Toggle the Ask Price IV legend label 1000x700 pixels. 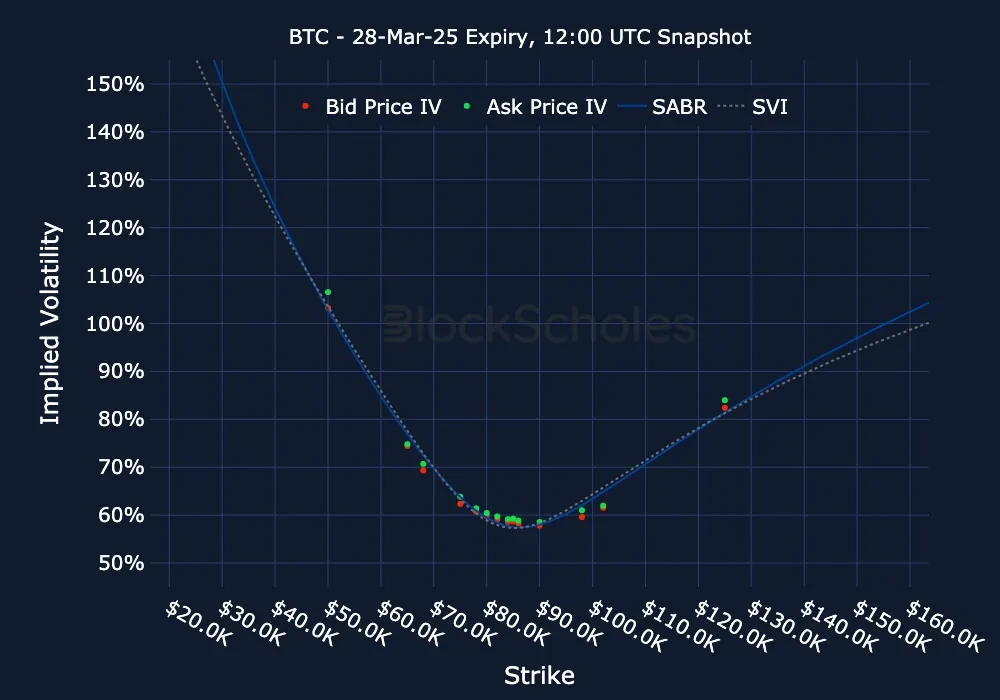[546, 106]
